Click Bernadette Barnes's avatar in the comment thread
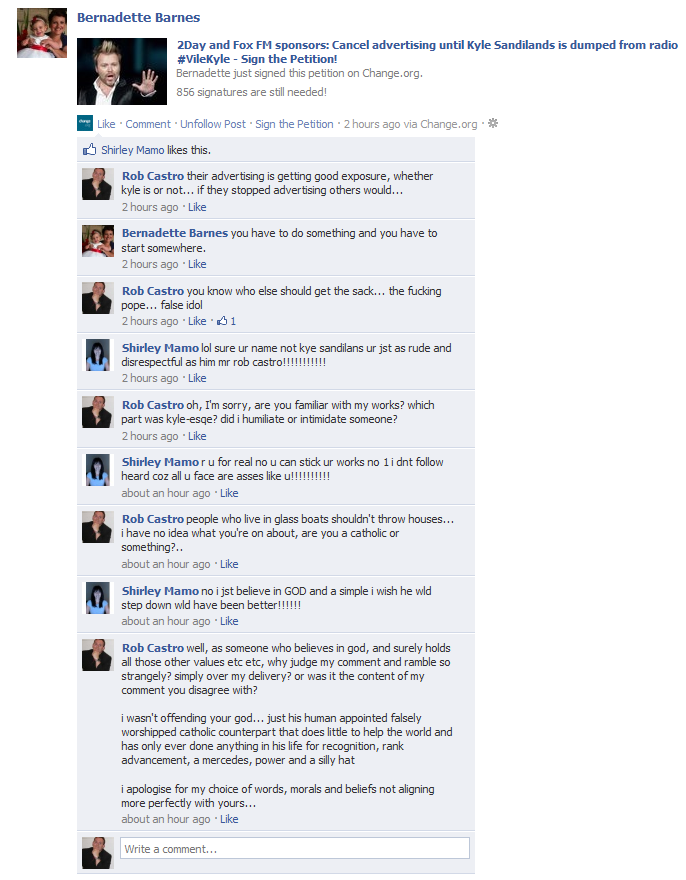Screen dimensions: 686x880 97,241
